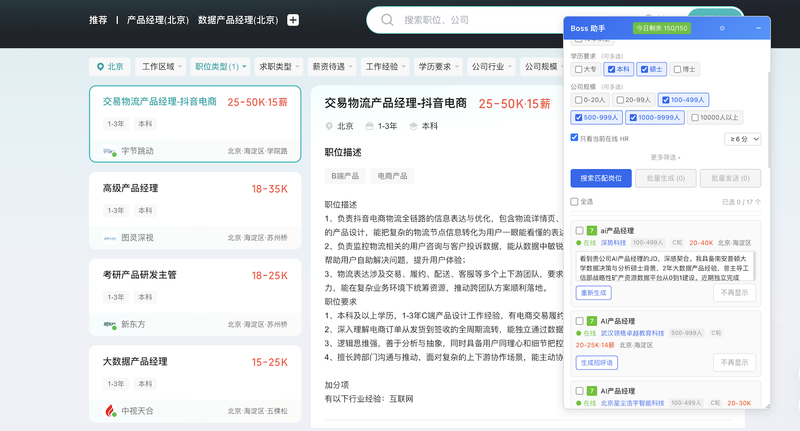Open 公司规模 filter dropdown
Image resolution: width=800 pixels, height=431 pixels.
tap(542, 66)
